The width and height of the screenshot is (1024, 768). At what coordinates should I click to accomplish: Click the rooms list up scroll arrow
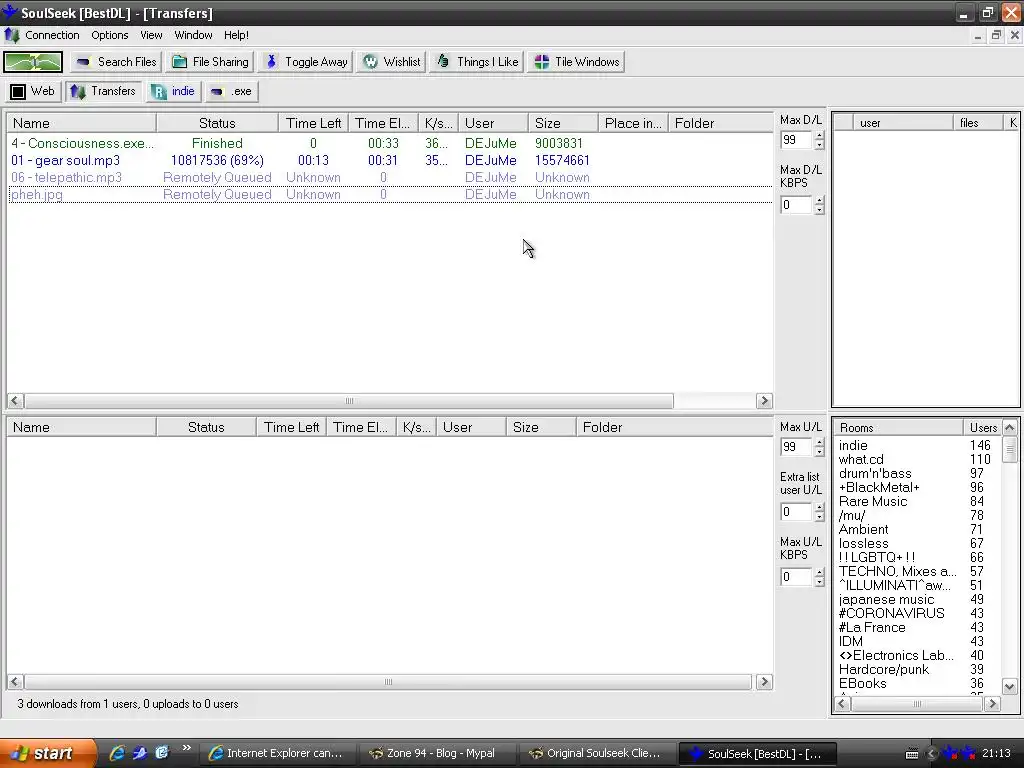click(1010, 428)
